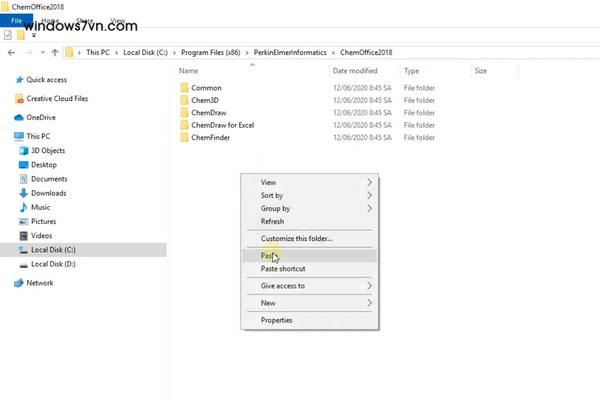The image size is (600, 400).
Task: Select the Quick access star icon
Action: coord(19,79)
